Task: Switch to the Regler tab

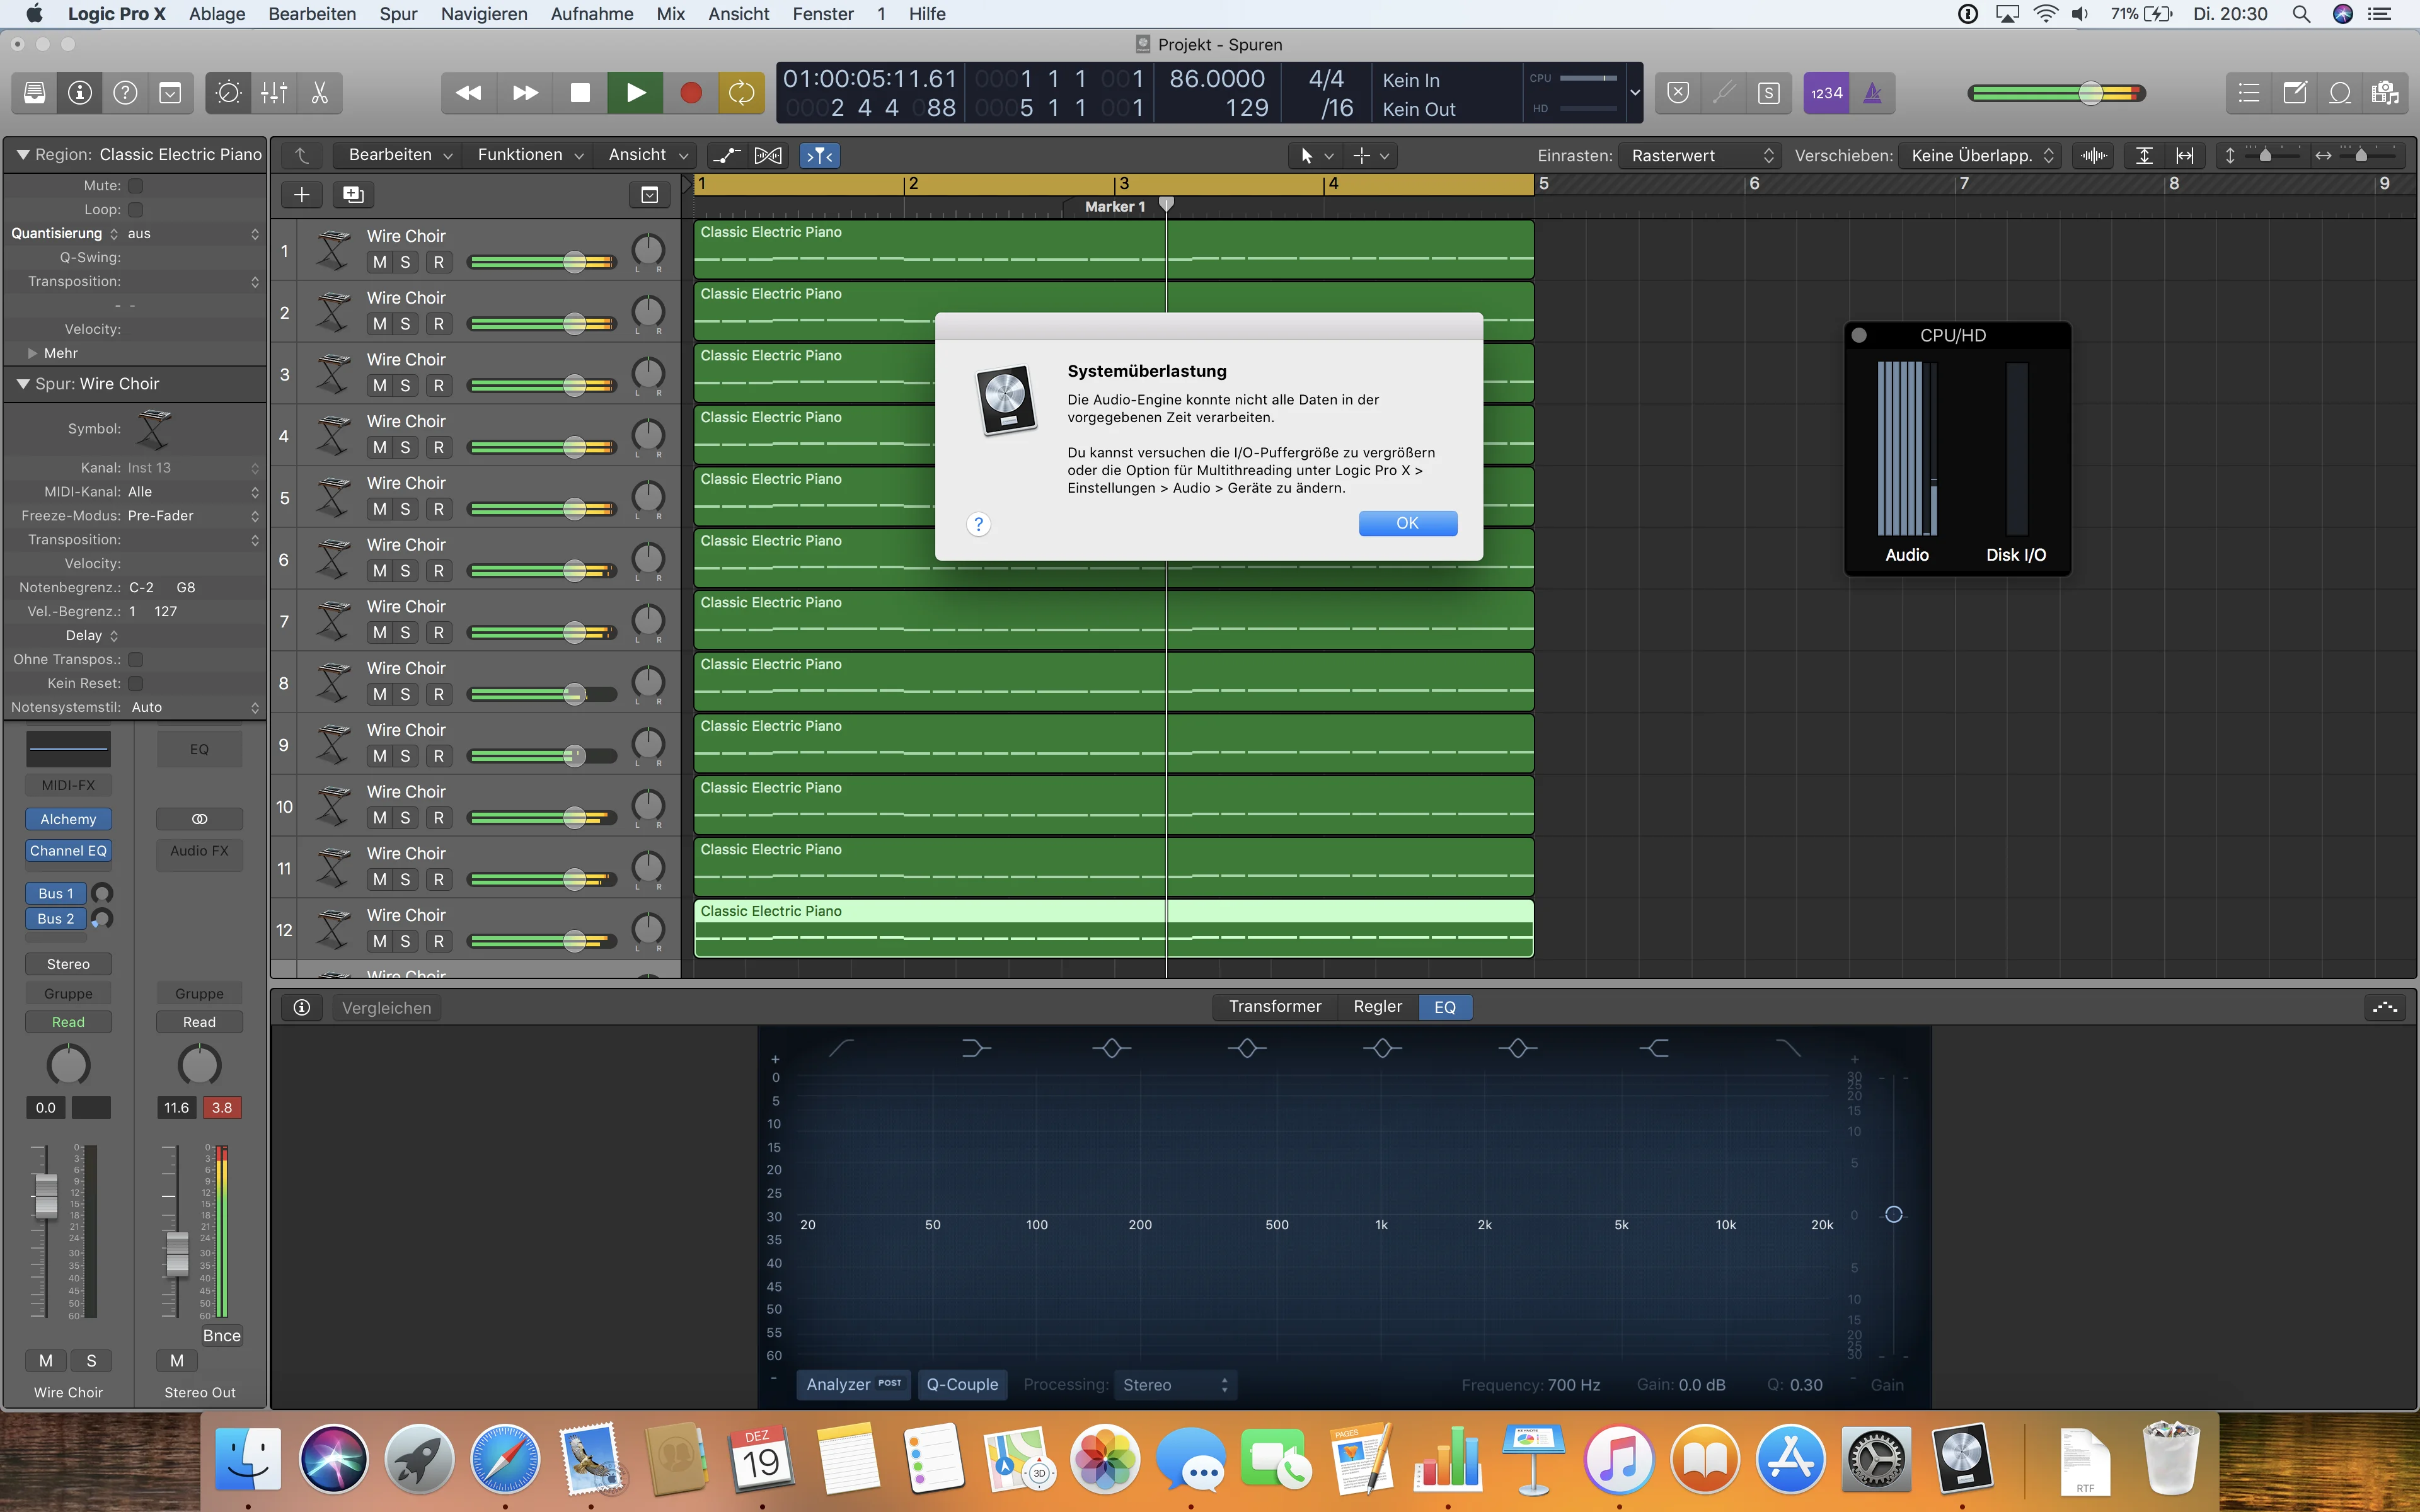Action: [x=1377, y=1007]
